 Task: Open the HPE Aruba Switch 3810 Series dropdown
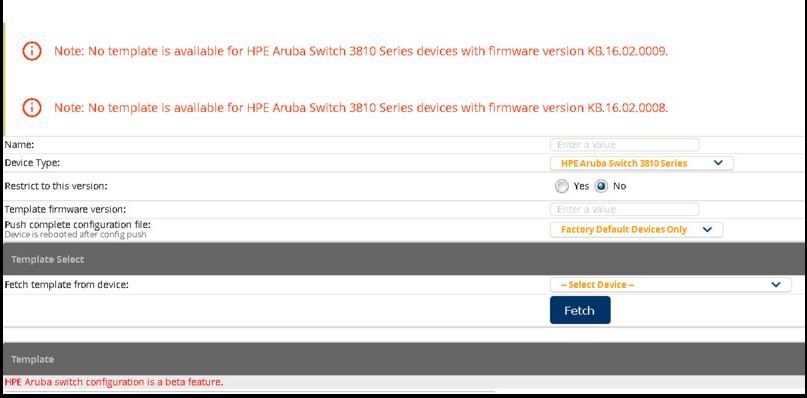641,163
